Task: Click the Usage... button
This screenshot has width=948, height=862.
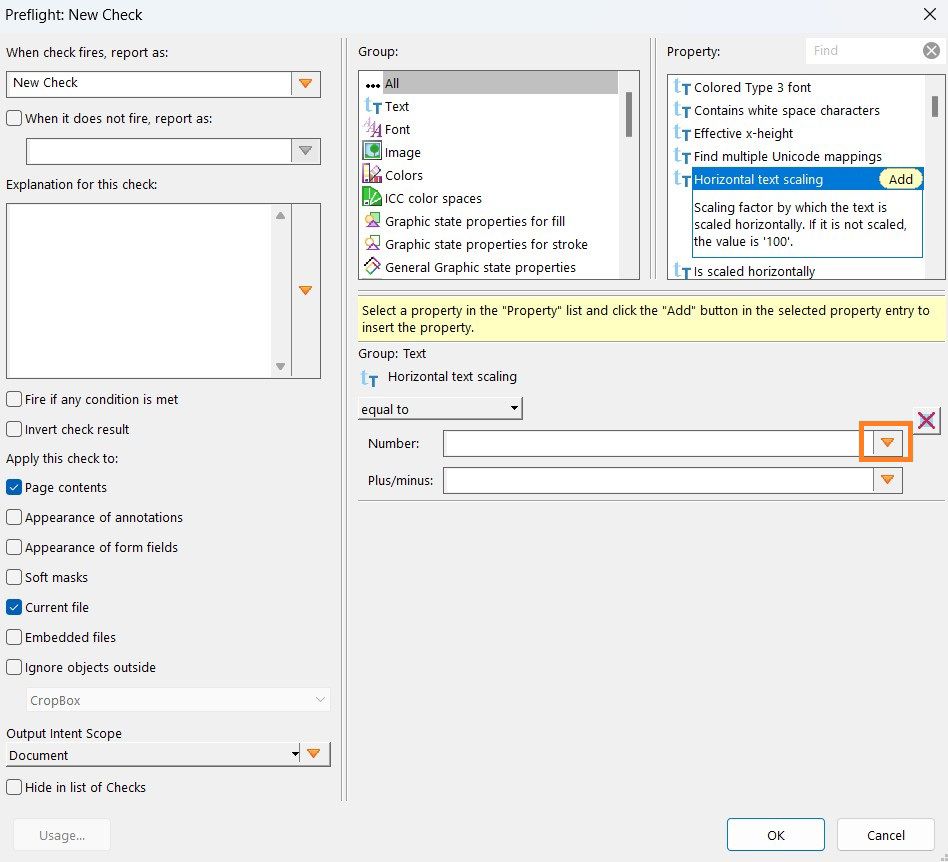Action: pos(62,835)
